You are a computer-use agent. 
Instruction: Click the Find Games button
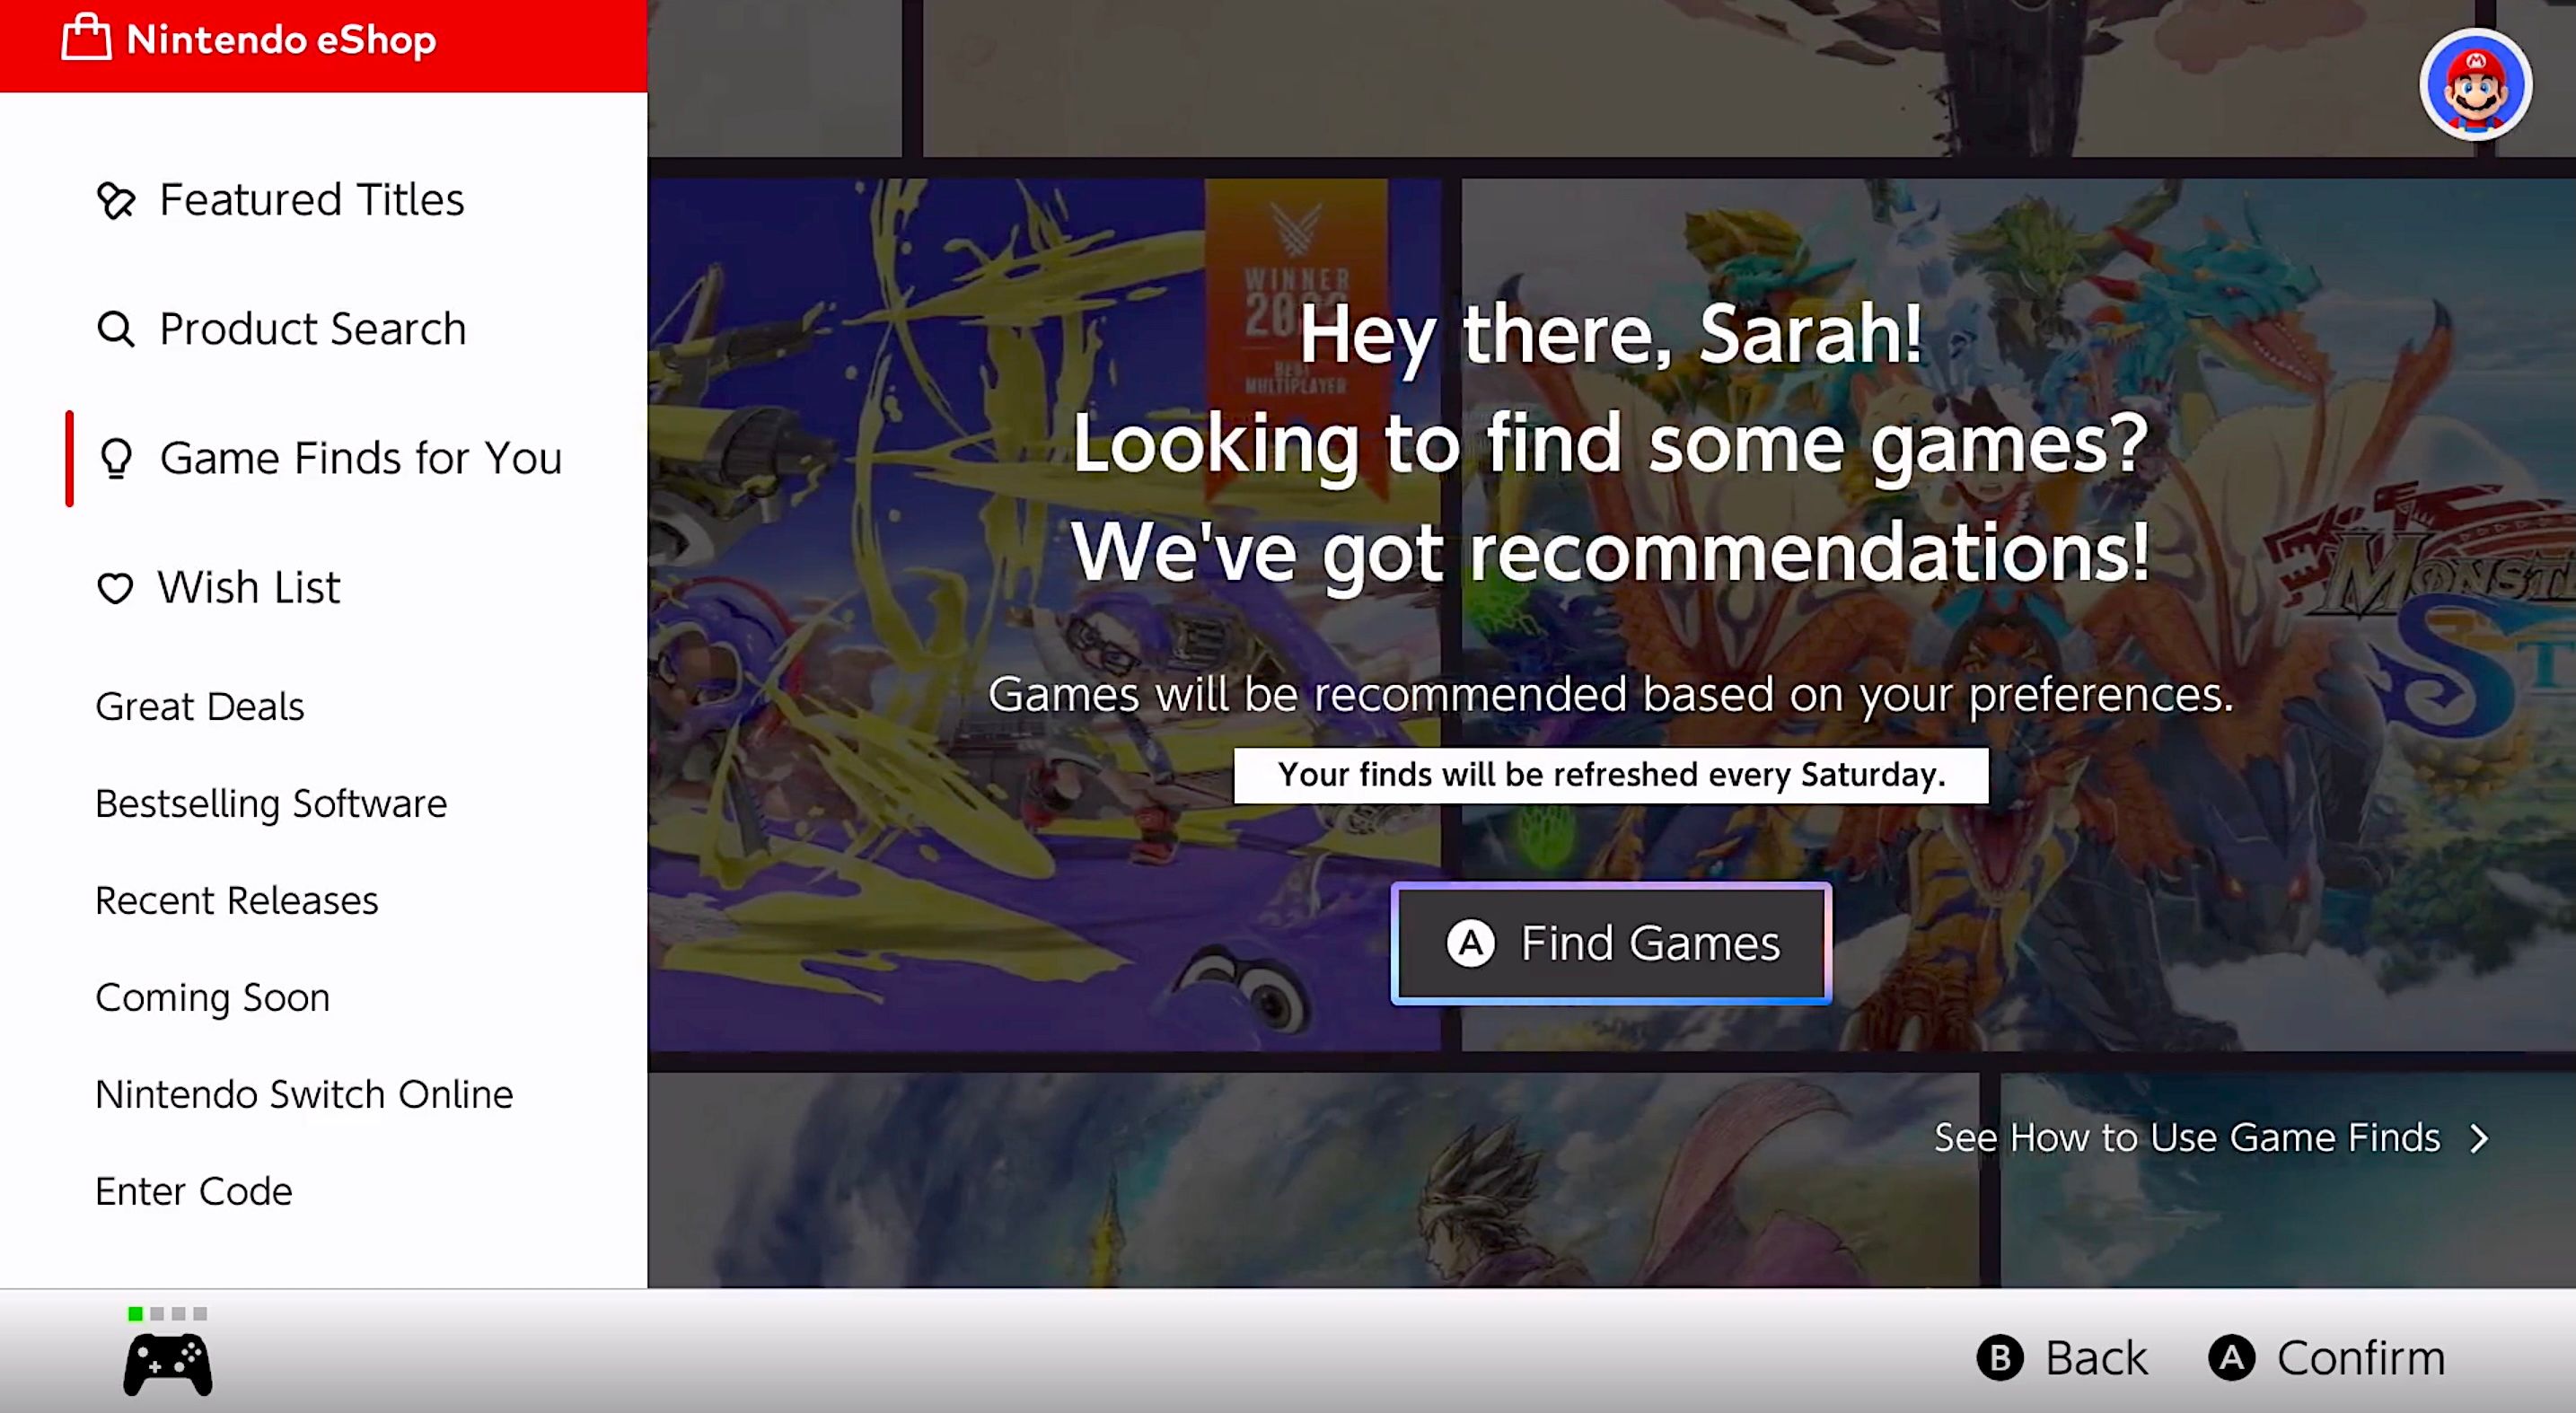[1611, 943]
